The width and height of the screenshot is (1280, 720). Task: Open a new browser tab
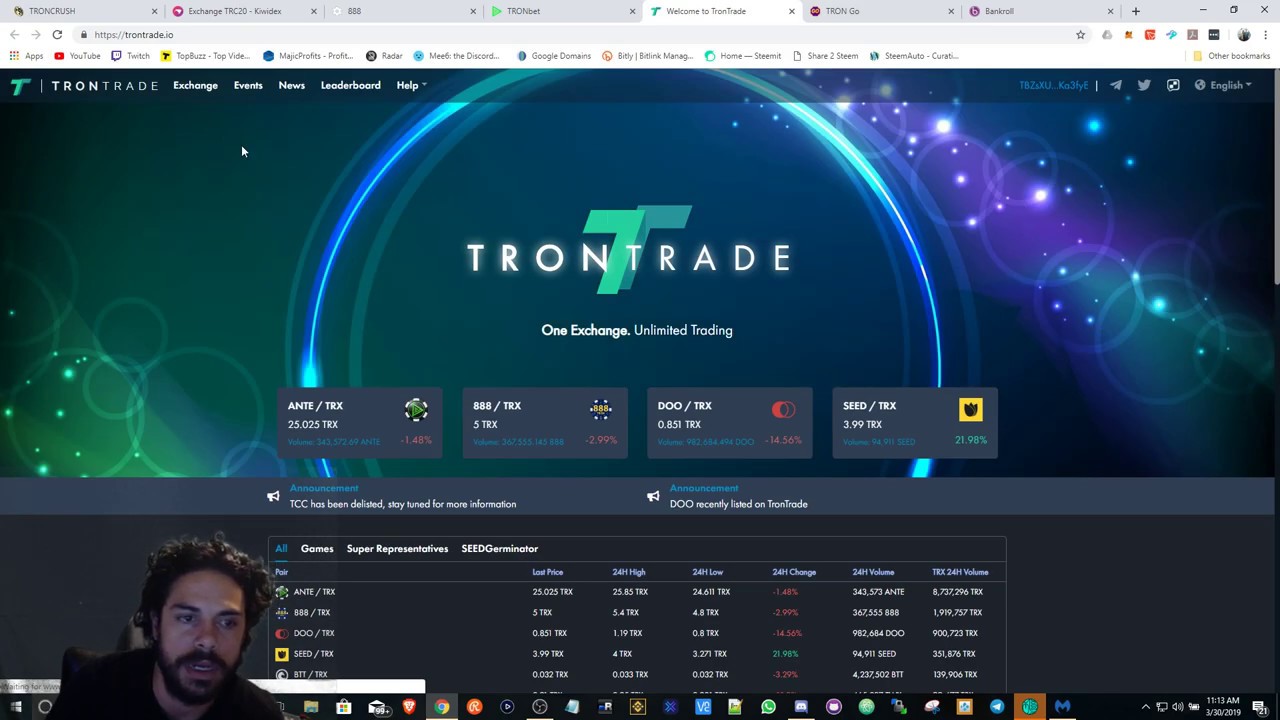1136,11
